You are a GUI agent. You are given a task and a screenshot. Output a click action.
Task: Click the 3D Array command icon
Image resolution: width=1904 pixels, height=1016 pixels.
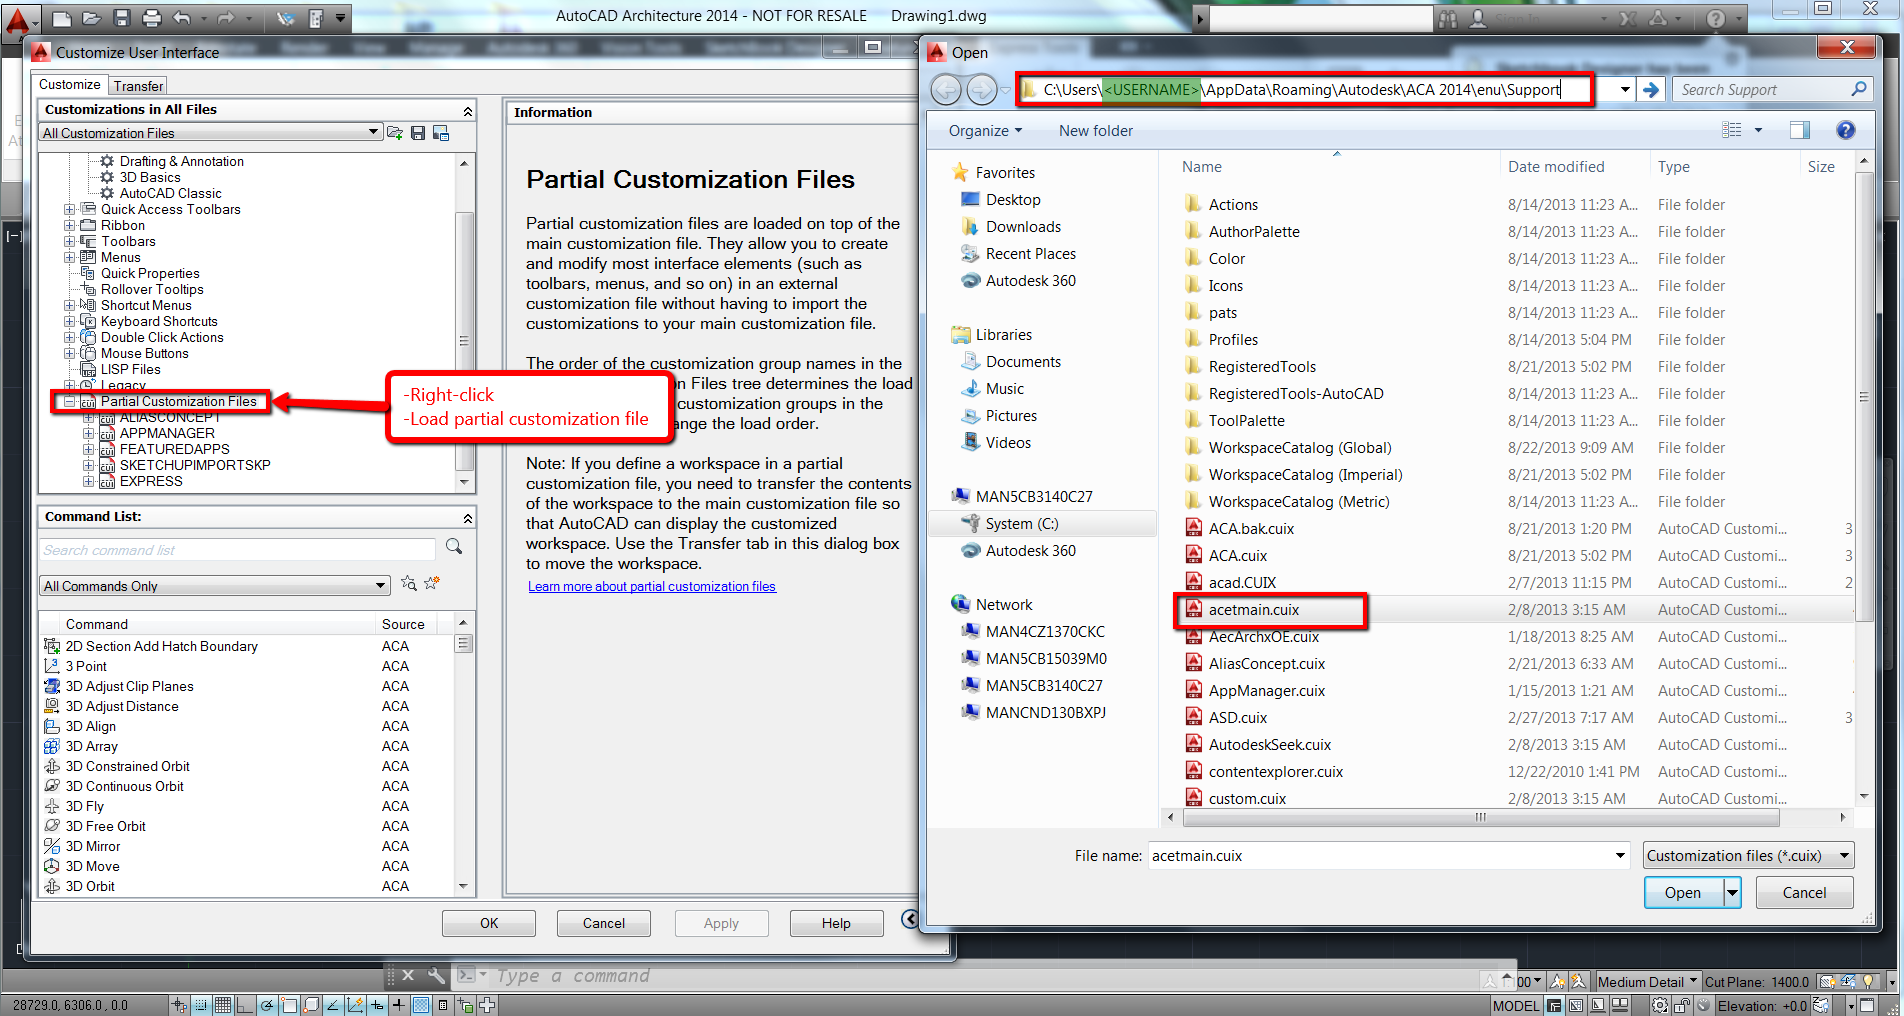pyautogui.click(x=53, y=746)
